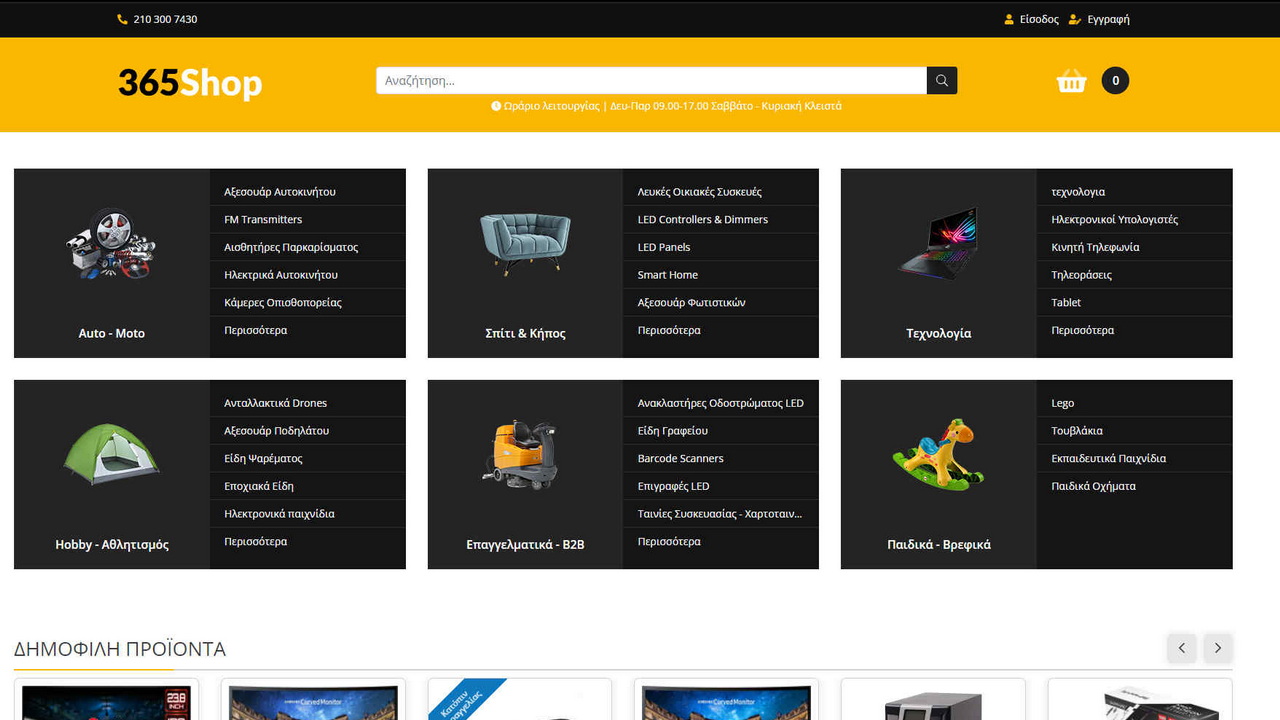Select the armchair Σπίτι & Κήπος image
Viewport: 1280px width, 720px height.
tap(525, 243)
